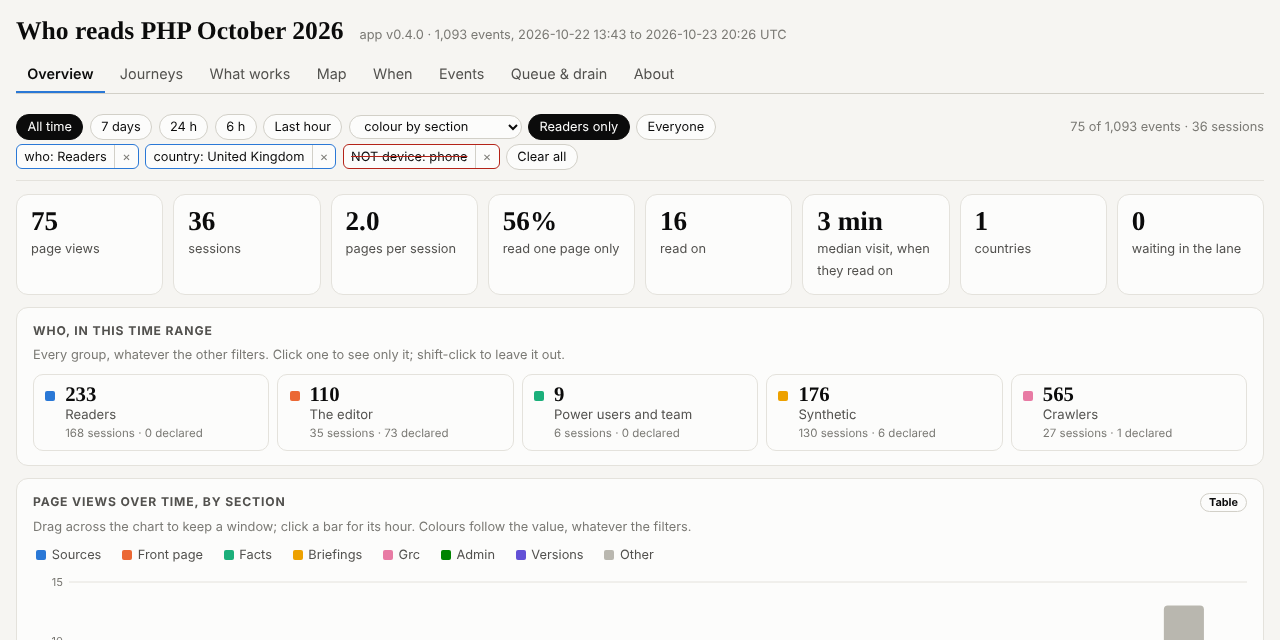This screenshot has height=640, width=1280.
Task: Select the 7 days range
Action: click(x=121, y=127)
